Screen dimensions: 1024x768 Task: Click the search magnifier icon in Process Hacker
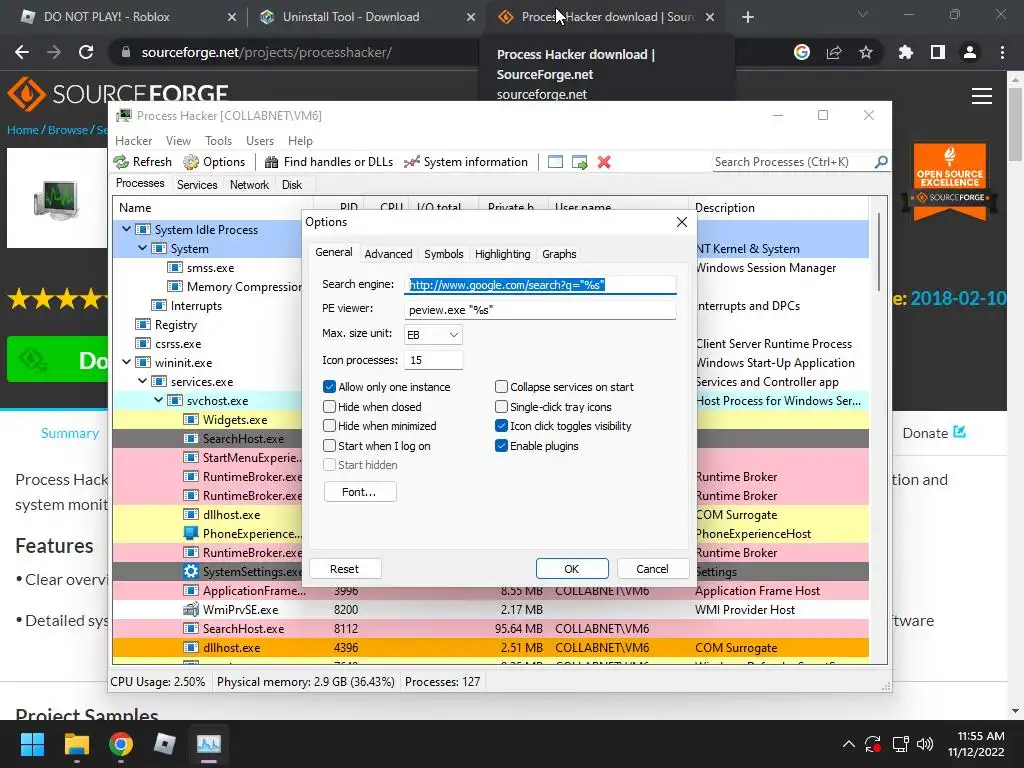pyautogui.click(x=881, y=161)
